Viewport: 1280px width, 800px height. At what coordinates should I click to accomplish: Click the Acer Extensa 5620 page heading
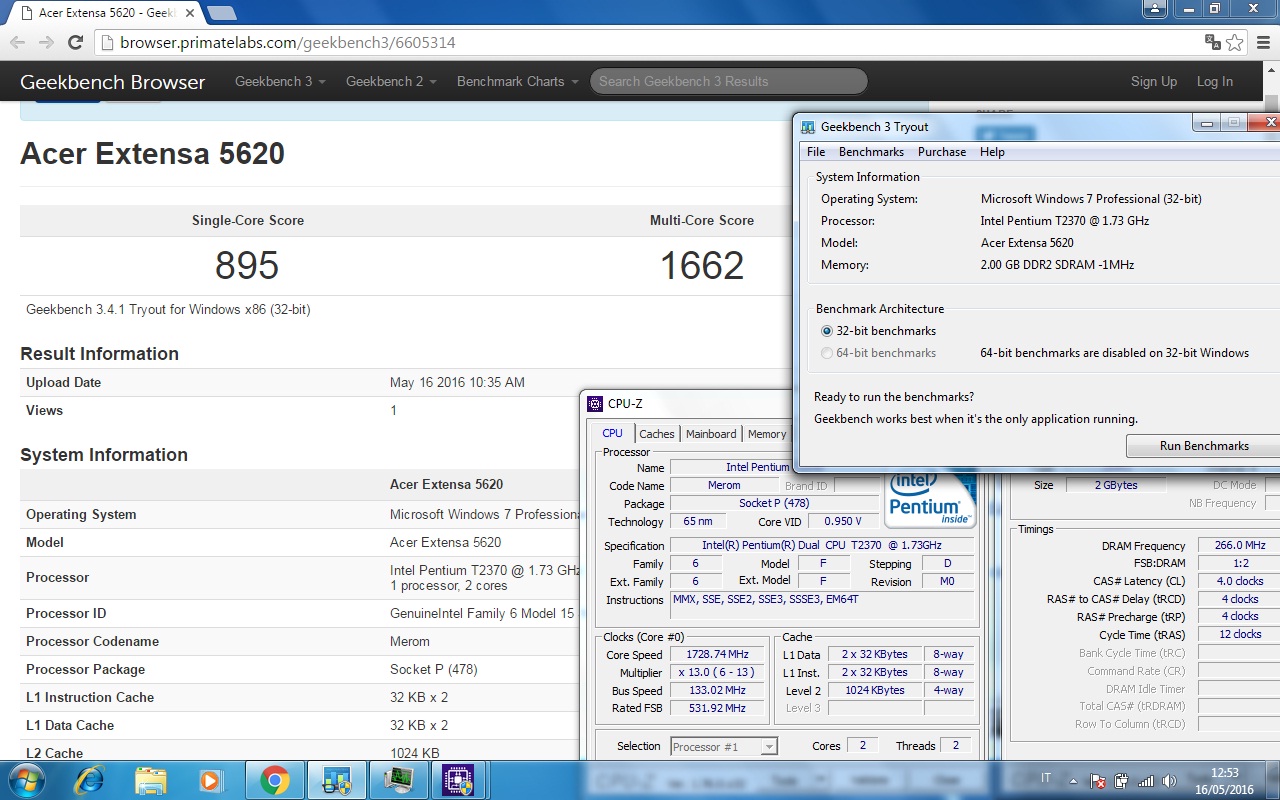coord(153,153)
